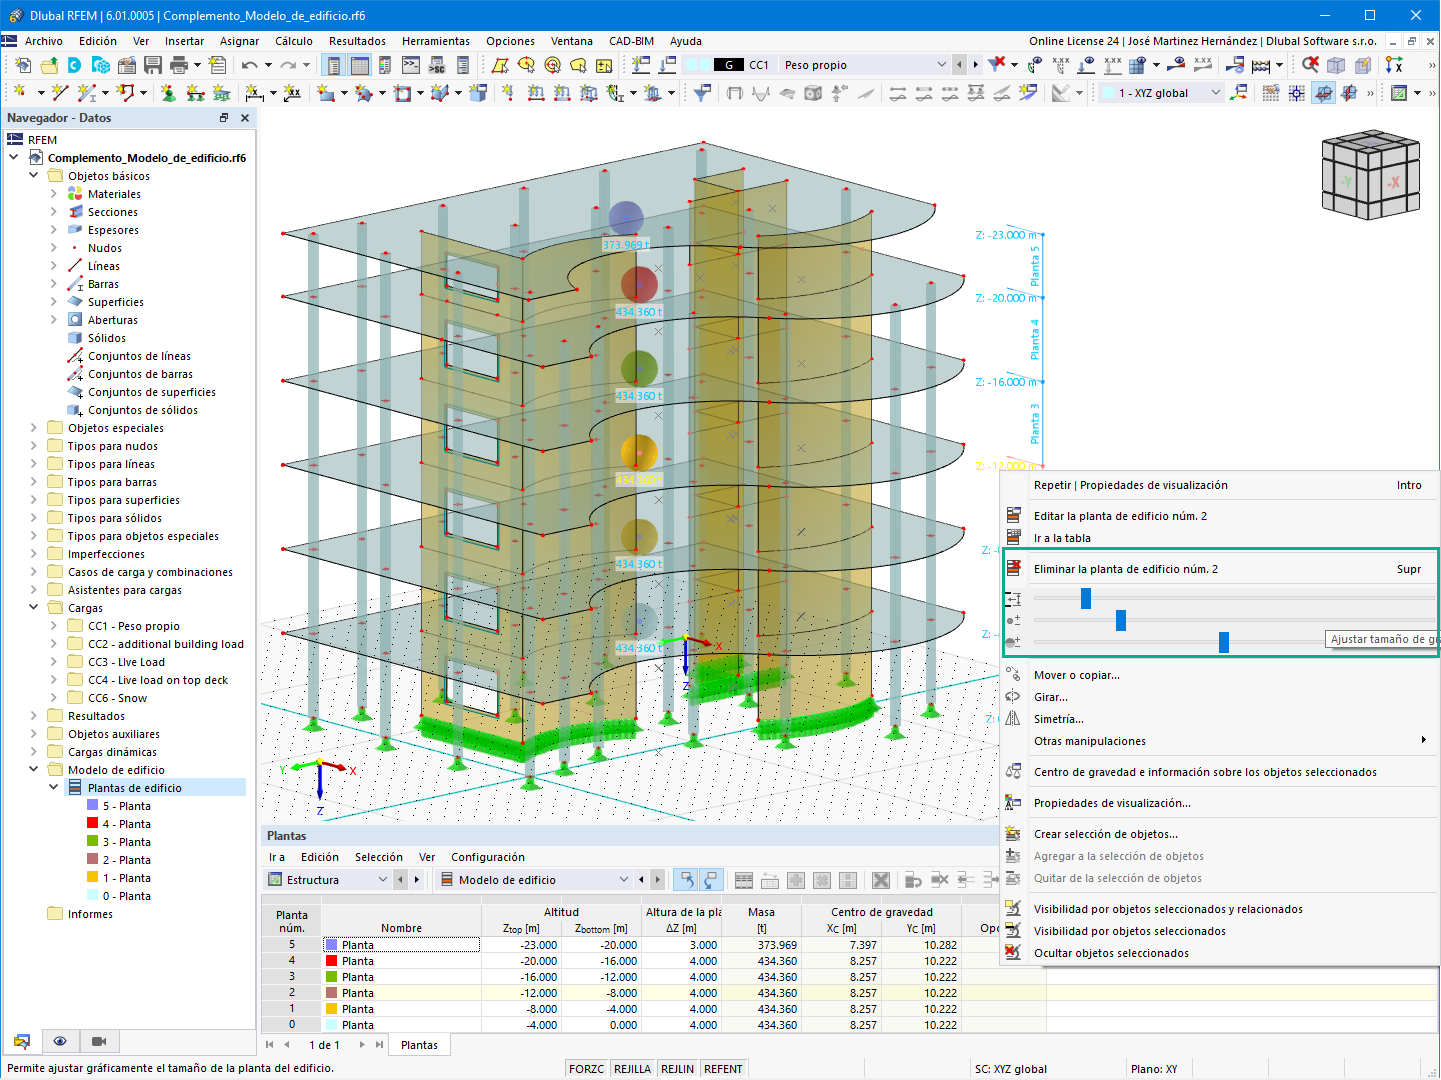Image resolution: width=1441 pixels, height=1080 pixels.
Task: Click the New model icon
Action: coord(22,65)
